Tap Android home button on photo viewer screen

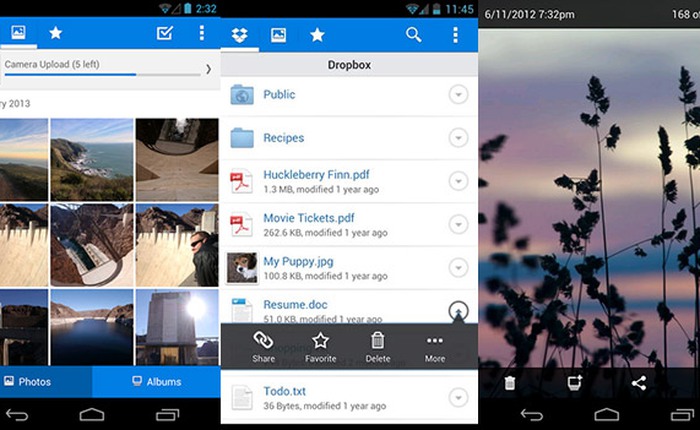tap(607, 415)
